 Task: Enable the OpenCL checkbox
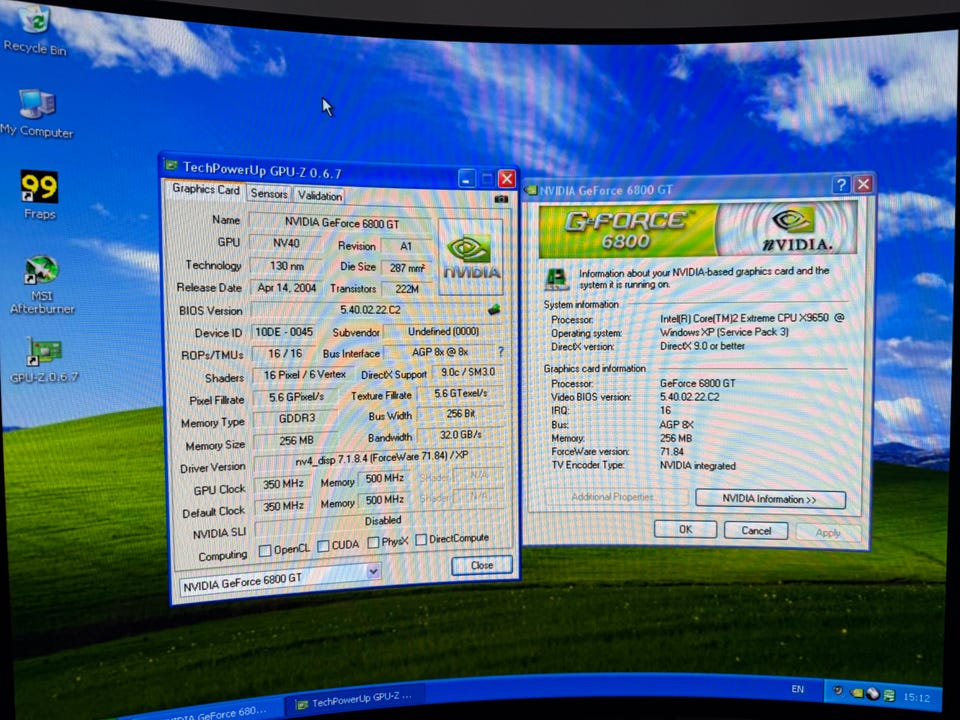pos(264,550)
